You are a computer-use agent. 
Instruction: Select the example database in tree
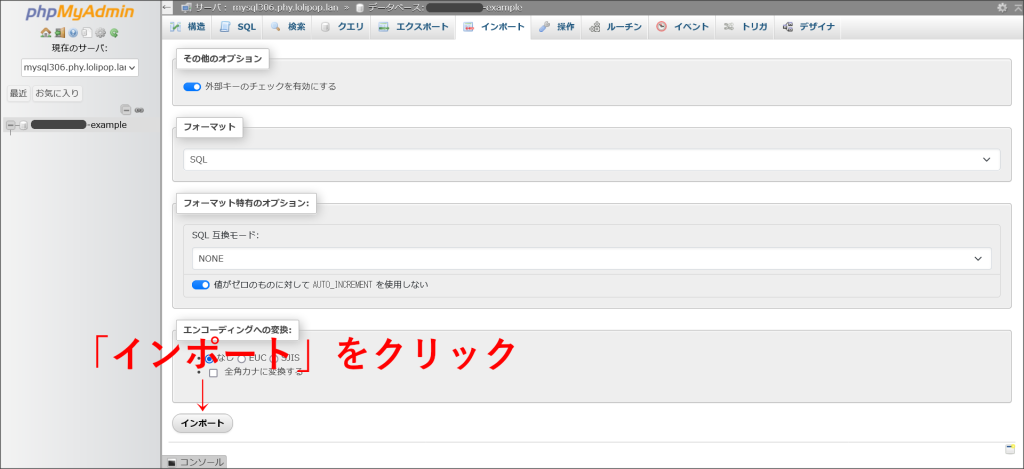click(78, 125)
